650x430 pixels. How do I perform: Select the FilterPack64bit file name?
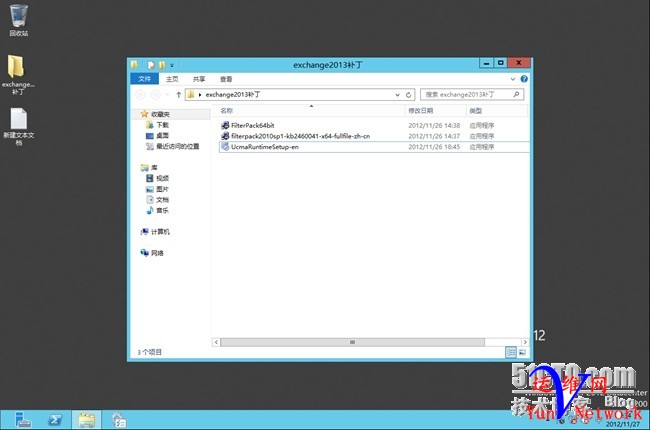pyautogui.click(x=252, y=125)
